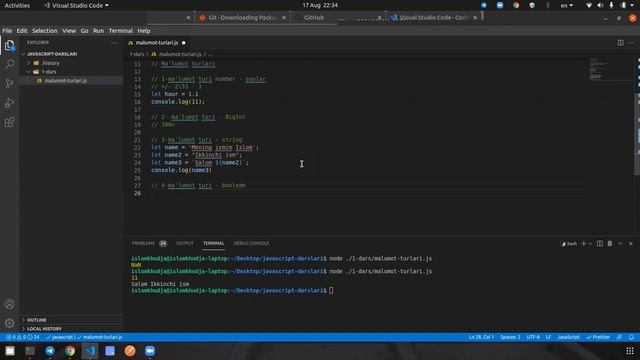Click Ln 28, Col 1 in status bar
The height and width of the screenshot is (360, 640).
481,337
